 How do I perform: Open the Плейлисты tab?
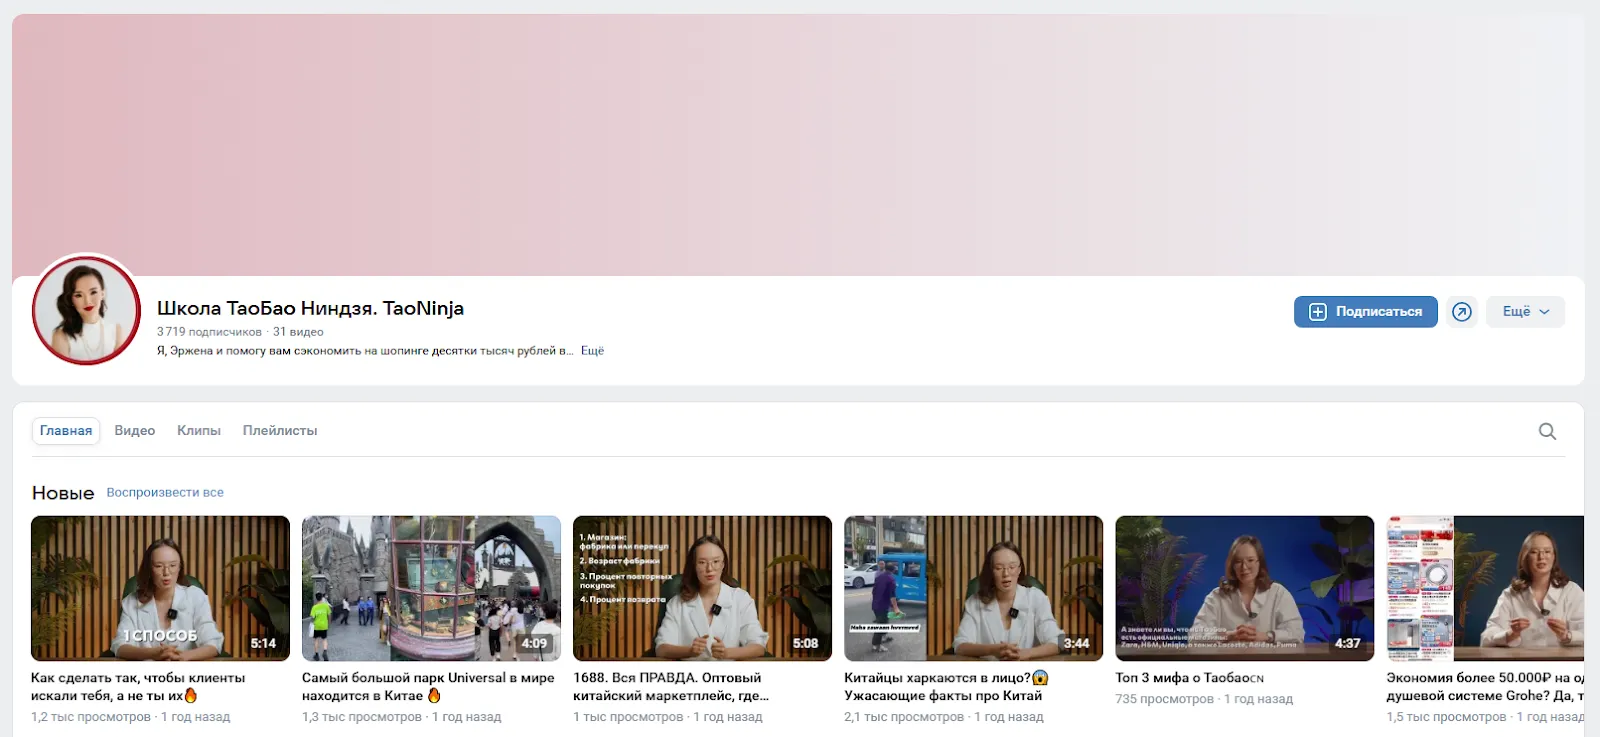pyautogui.click(x=280, y=431)
